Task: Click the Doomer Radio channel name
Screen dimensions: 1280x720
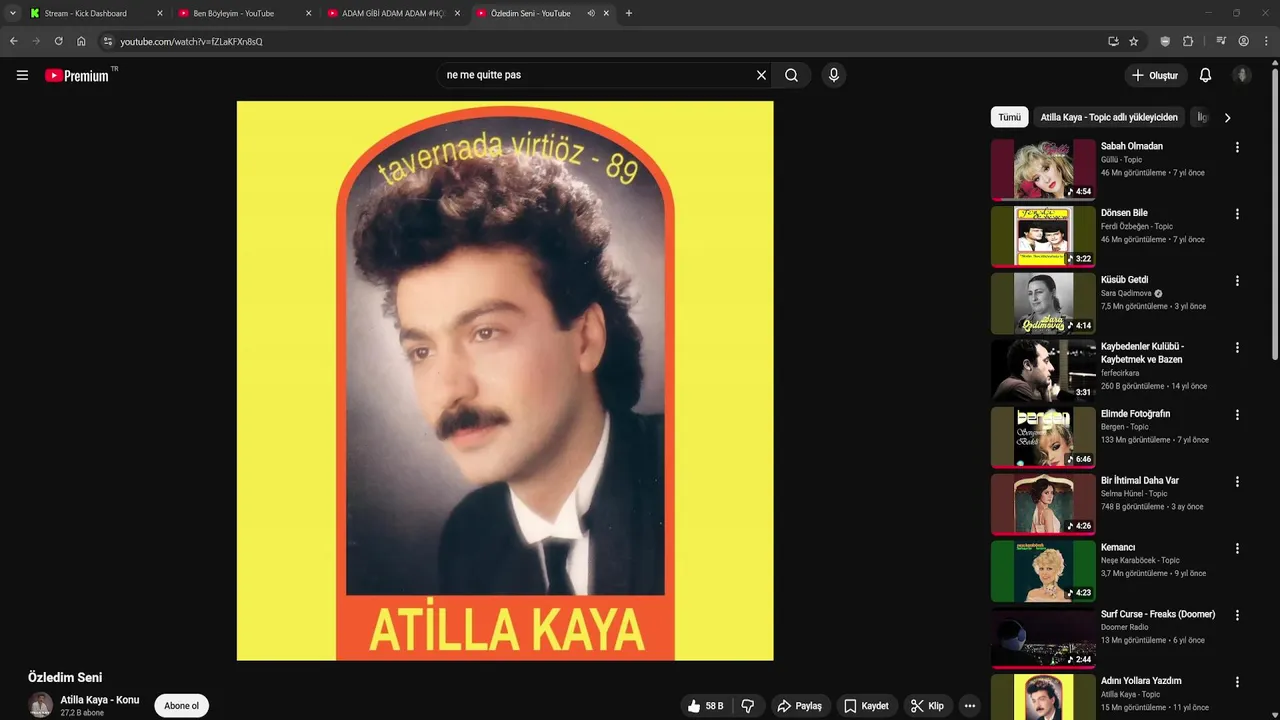Action: tap(1125, 627)
